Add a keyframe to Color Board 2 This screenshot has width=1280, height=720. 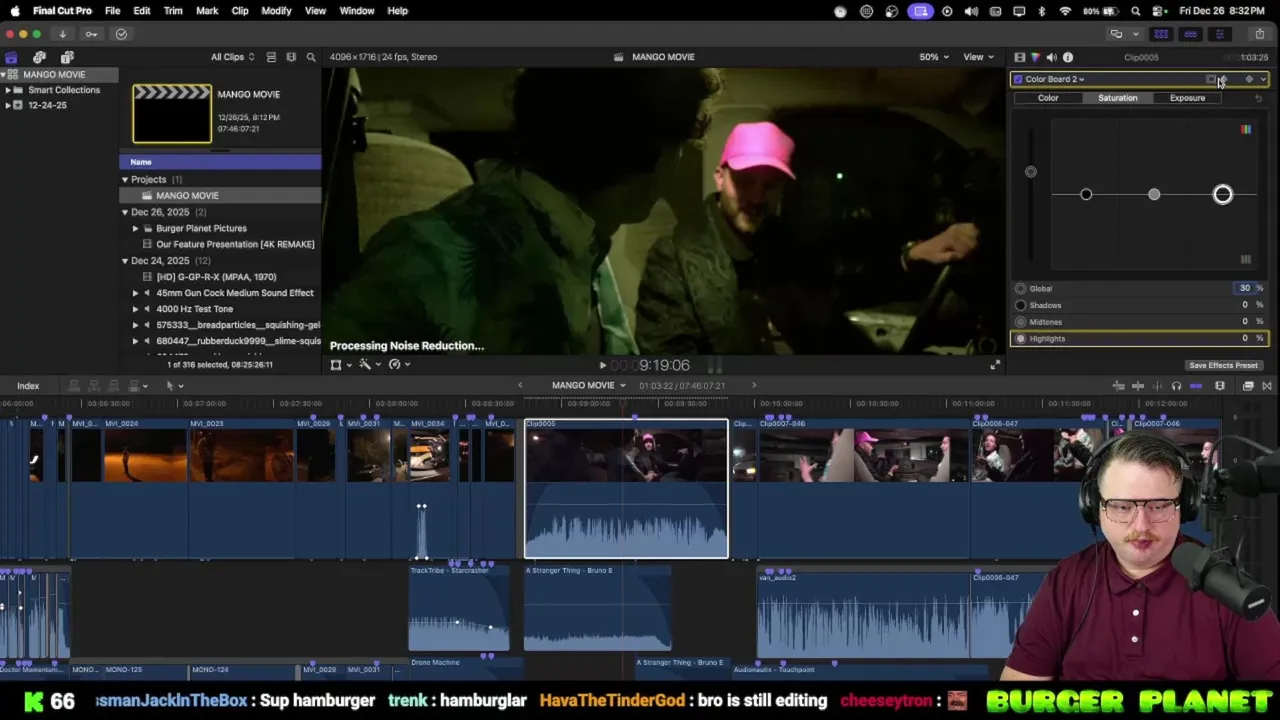pos(1248,79)
